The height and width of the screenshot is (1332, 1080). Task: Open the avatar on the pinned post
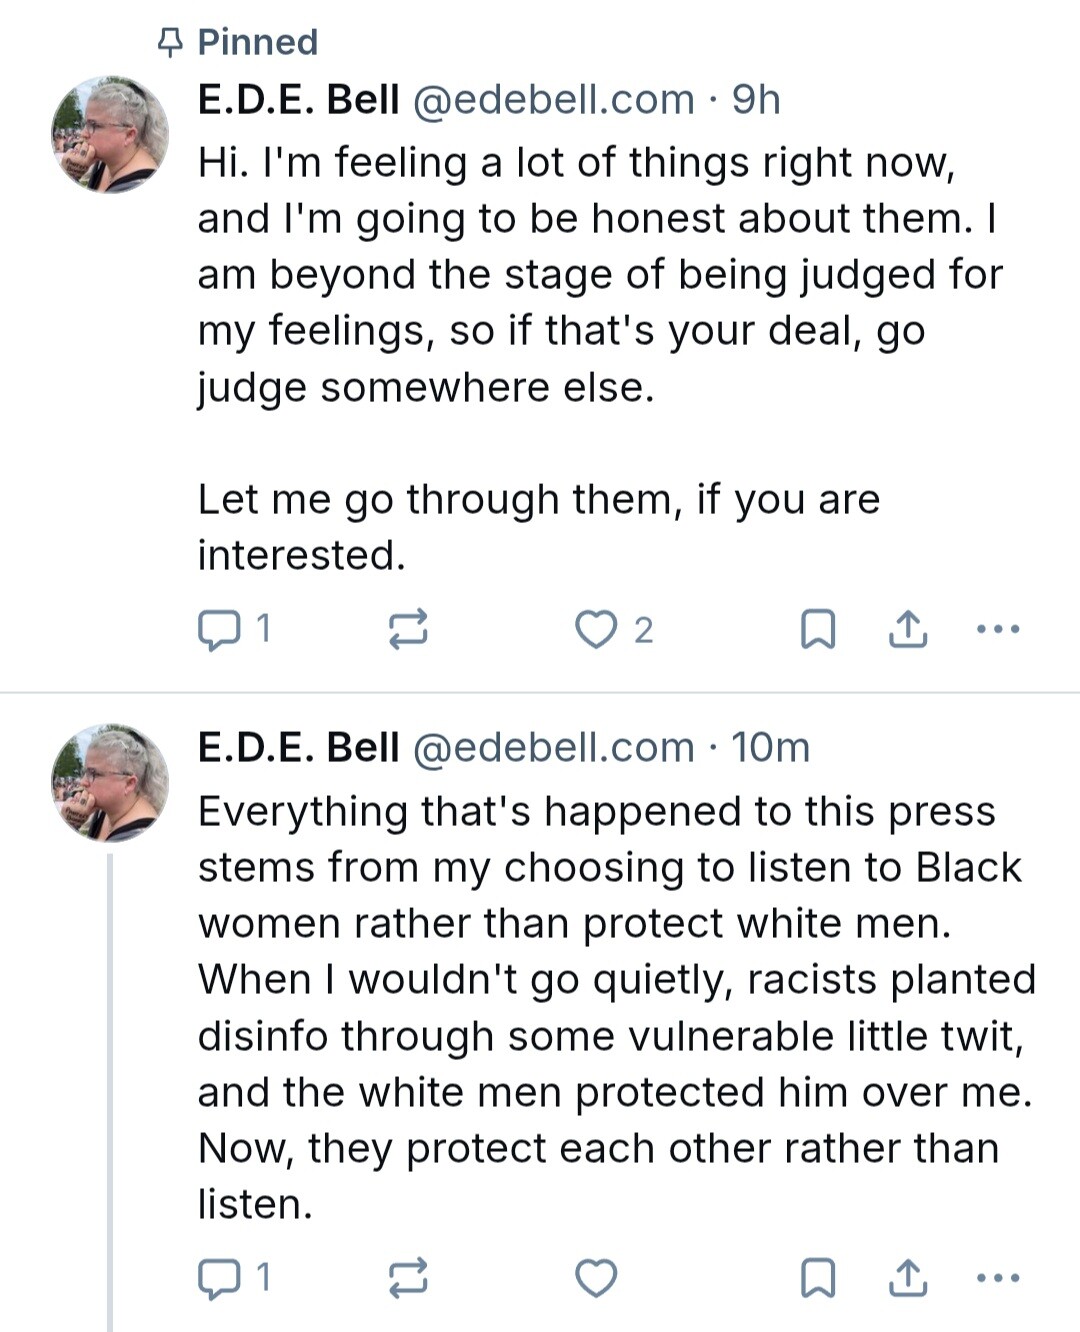[x=110, y=135]
